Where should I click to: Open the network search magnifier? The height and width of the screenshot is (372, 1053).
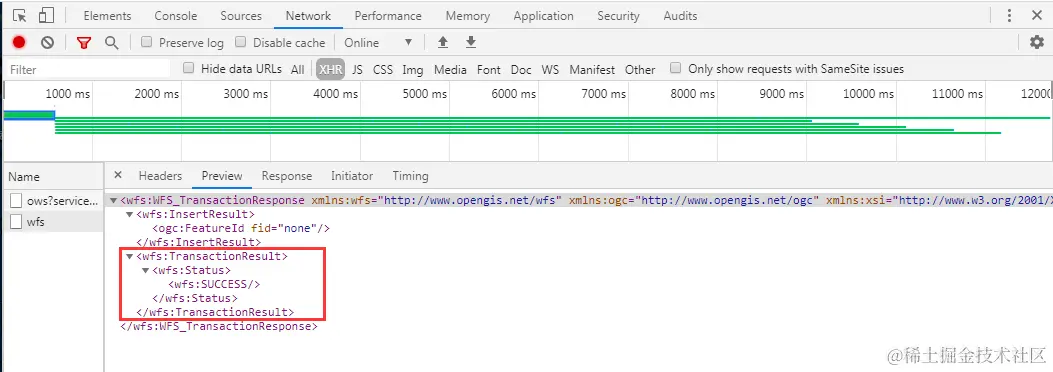(x=111, y=42)
